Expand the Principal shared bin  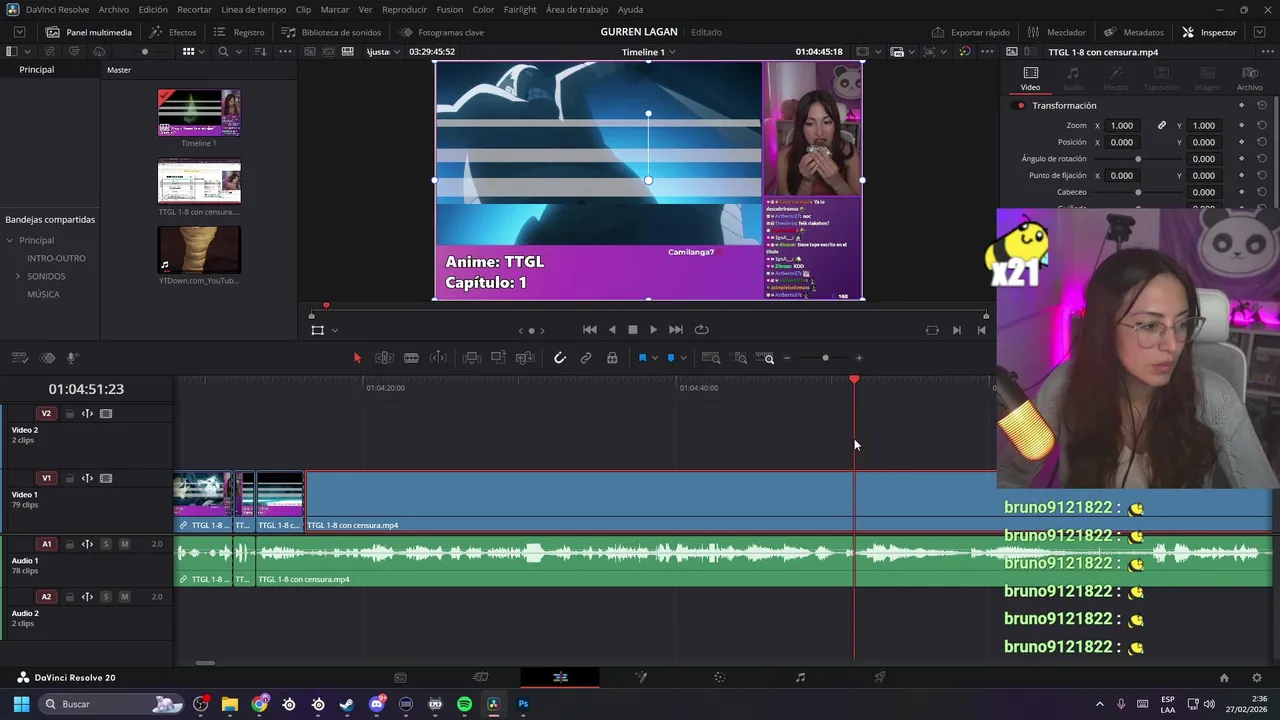pyautogui.click(x=10, y=240)
